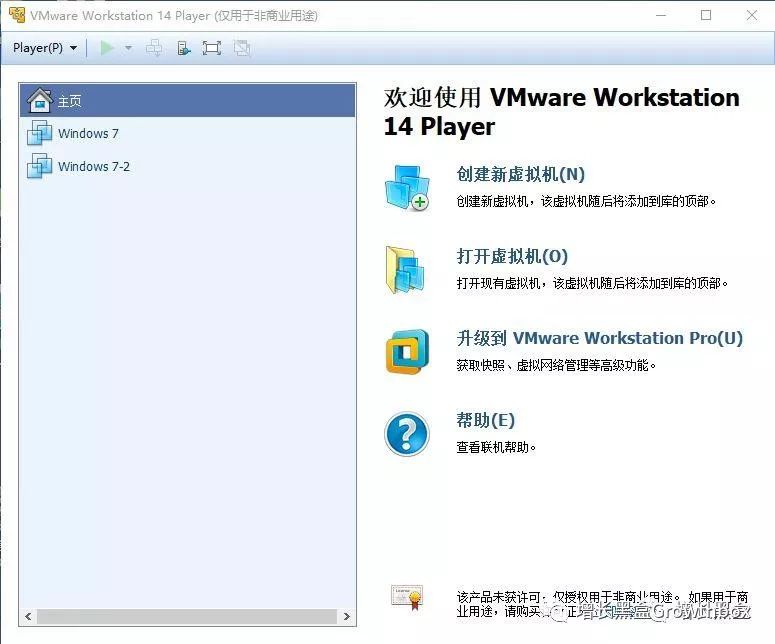Select the 主页 home entry in library

(188, 101)
